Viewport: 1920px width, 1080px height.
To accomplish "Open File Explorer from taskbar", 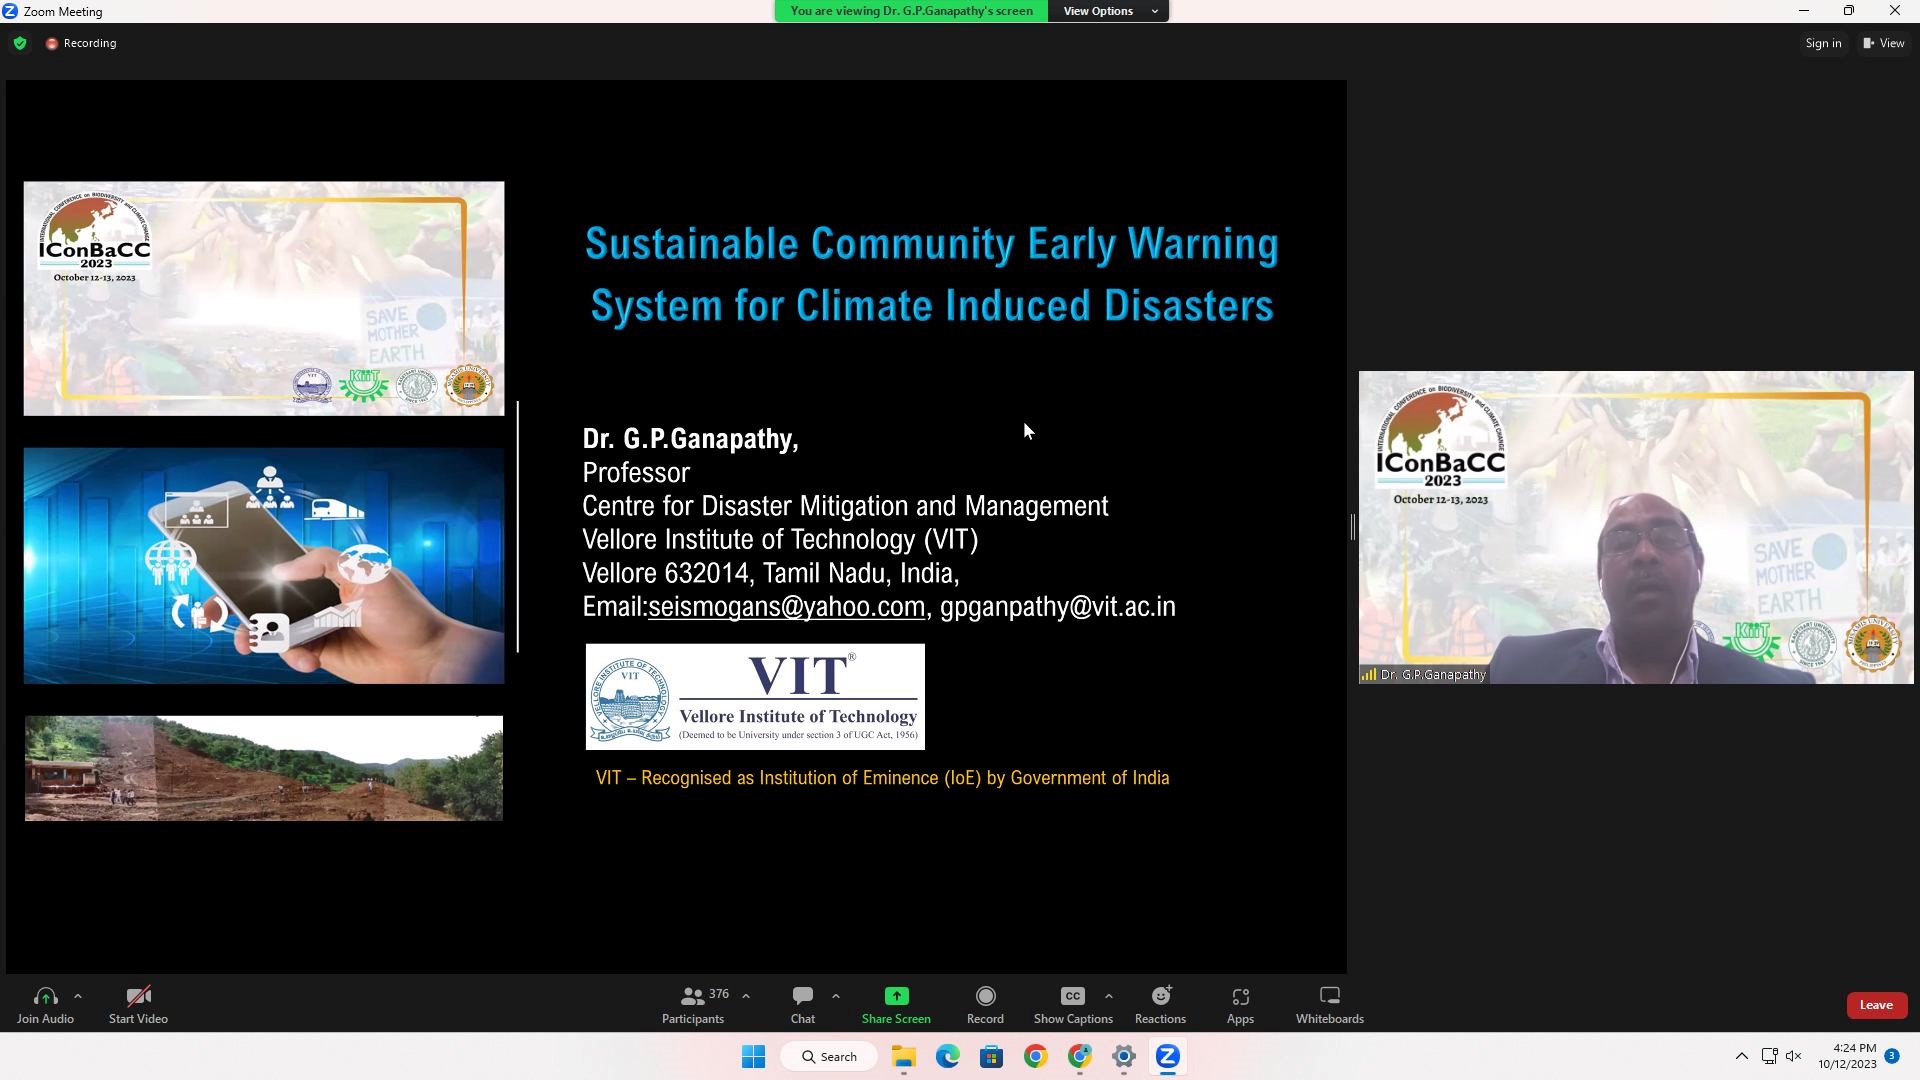I will coord(904,1056).
